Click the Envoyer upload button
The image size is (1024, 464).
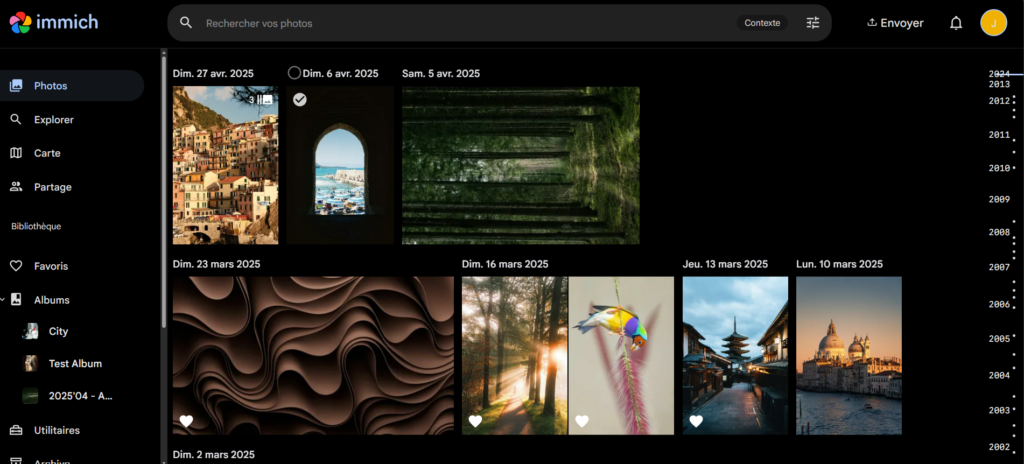click(x=895, y=23)
